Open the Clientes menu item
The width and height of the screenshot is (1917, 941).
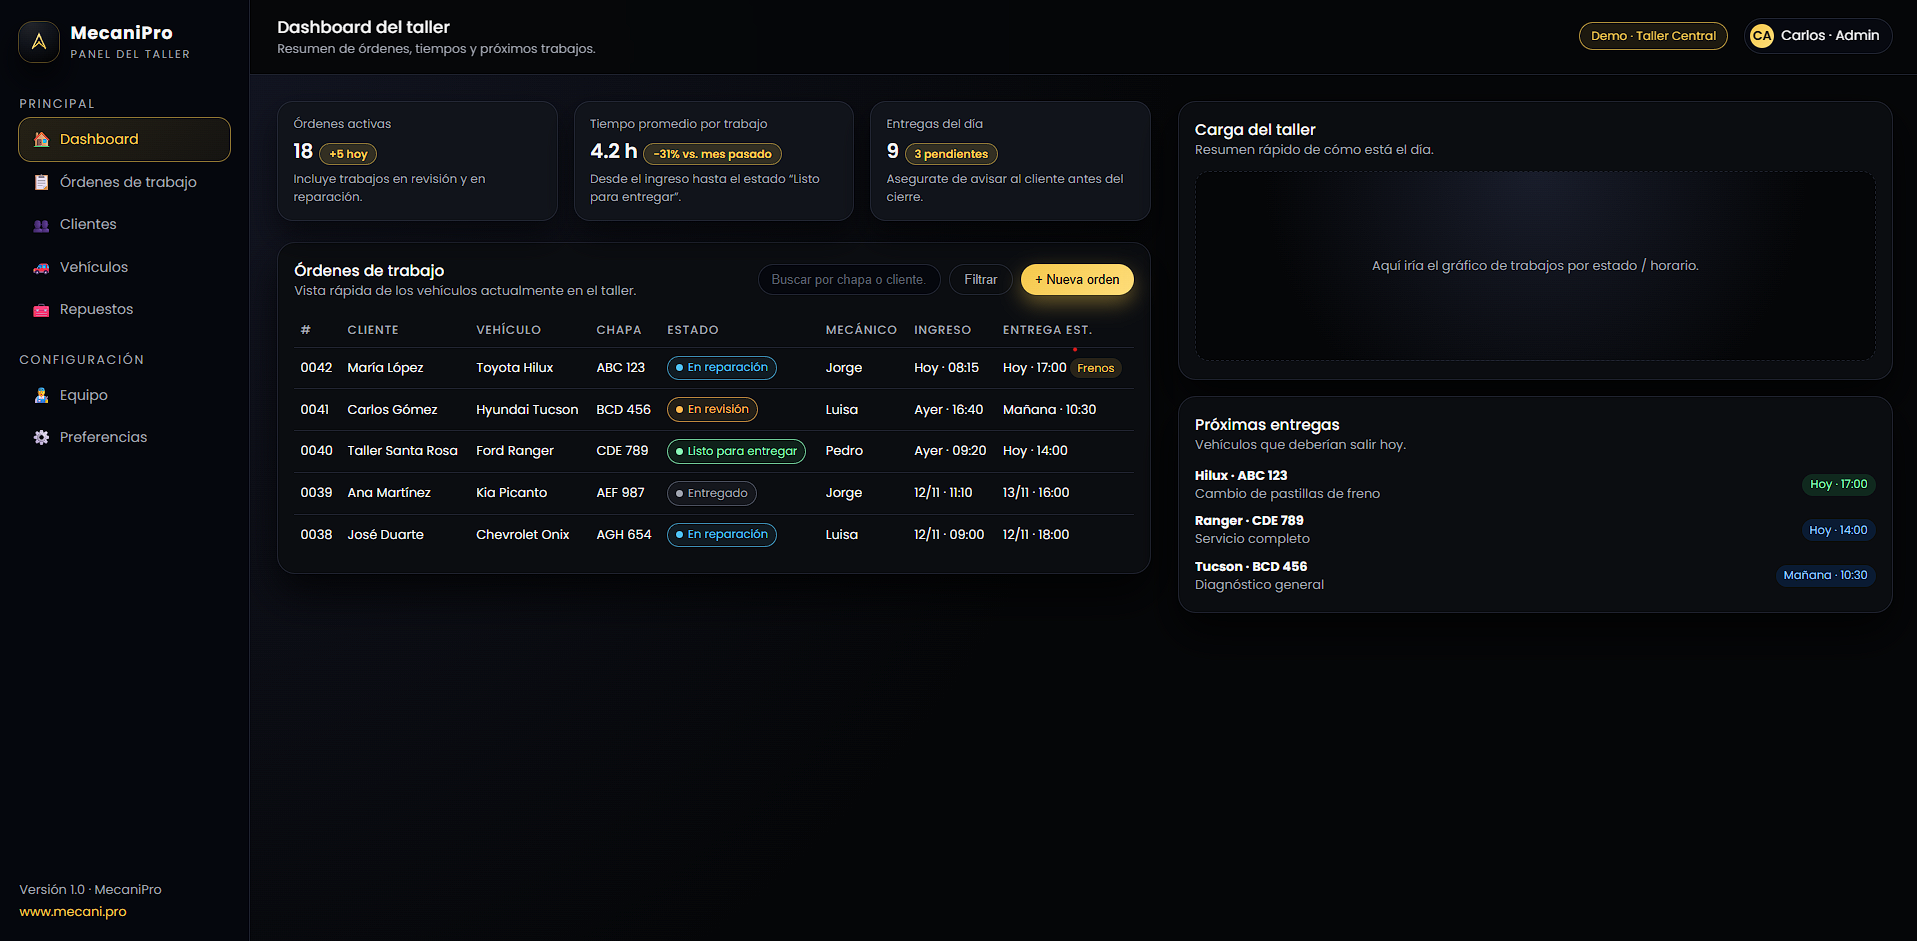tap(88, 225)
